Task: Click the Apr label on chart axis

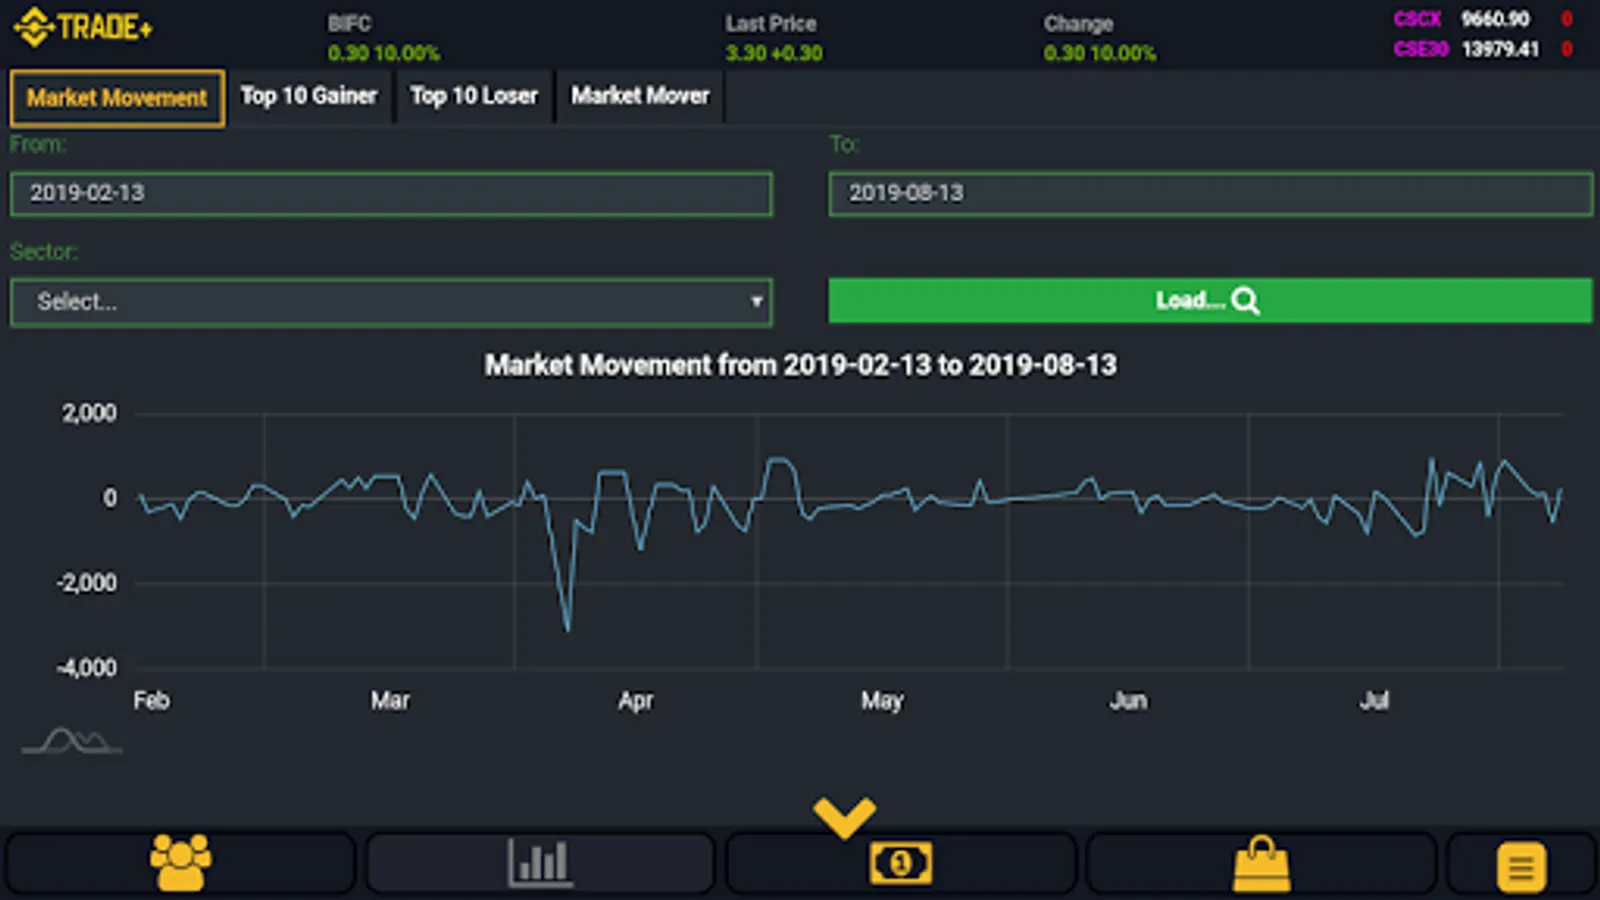Action: tap(636, 700)
